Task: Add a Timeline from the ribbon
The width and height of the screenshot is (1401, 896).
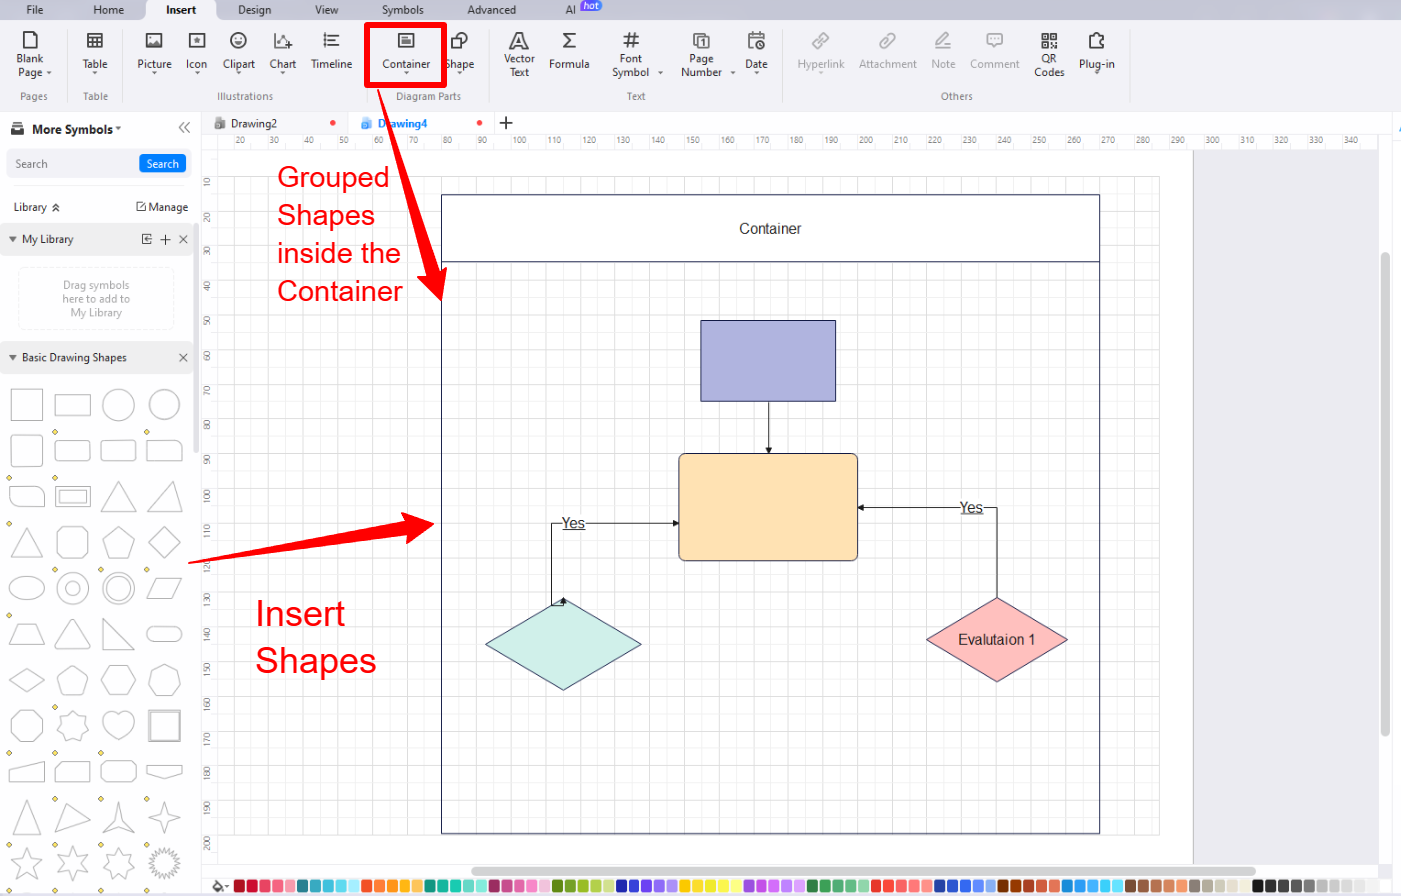Action: click(x=331, y=52)
